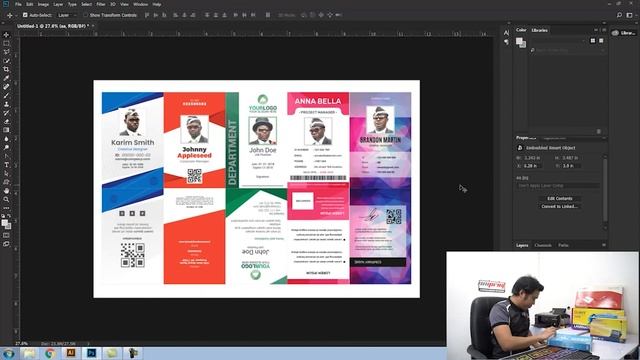Toggle the Auto-Select checkbox

(25, 15)
